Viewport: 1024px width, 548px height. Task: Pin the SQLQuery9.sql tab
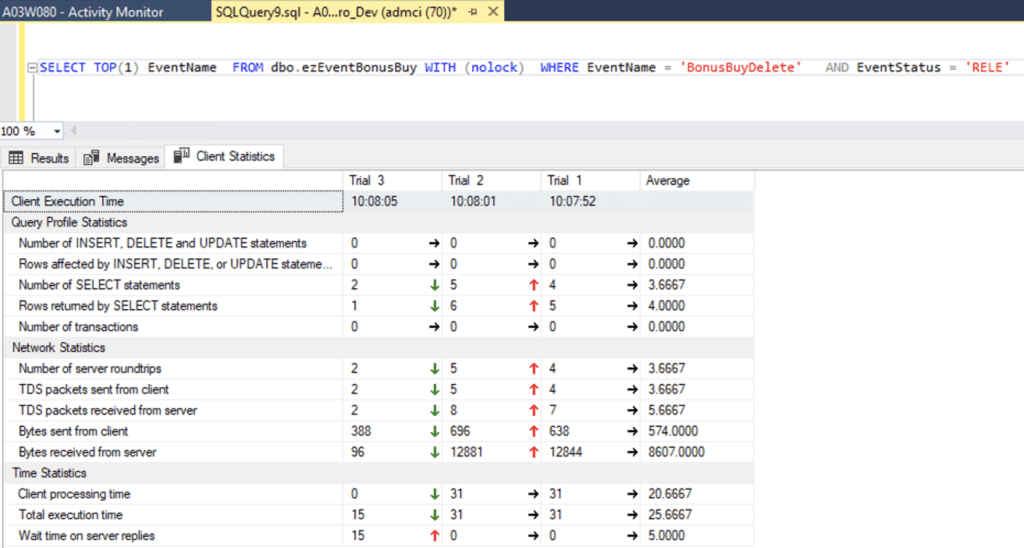473,12
